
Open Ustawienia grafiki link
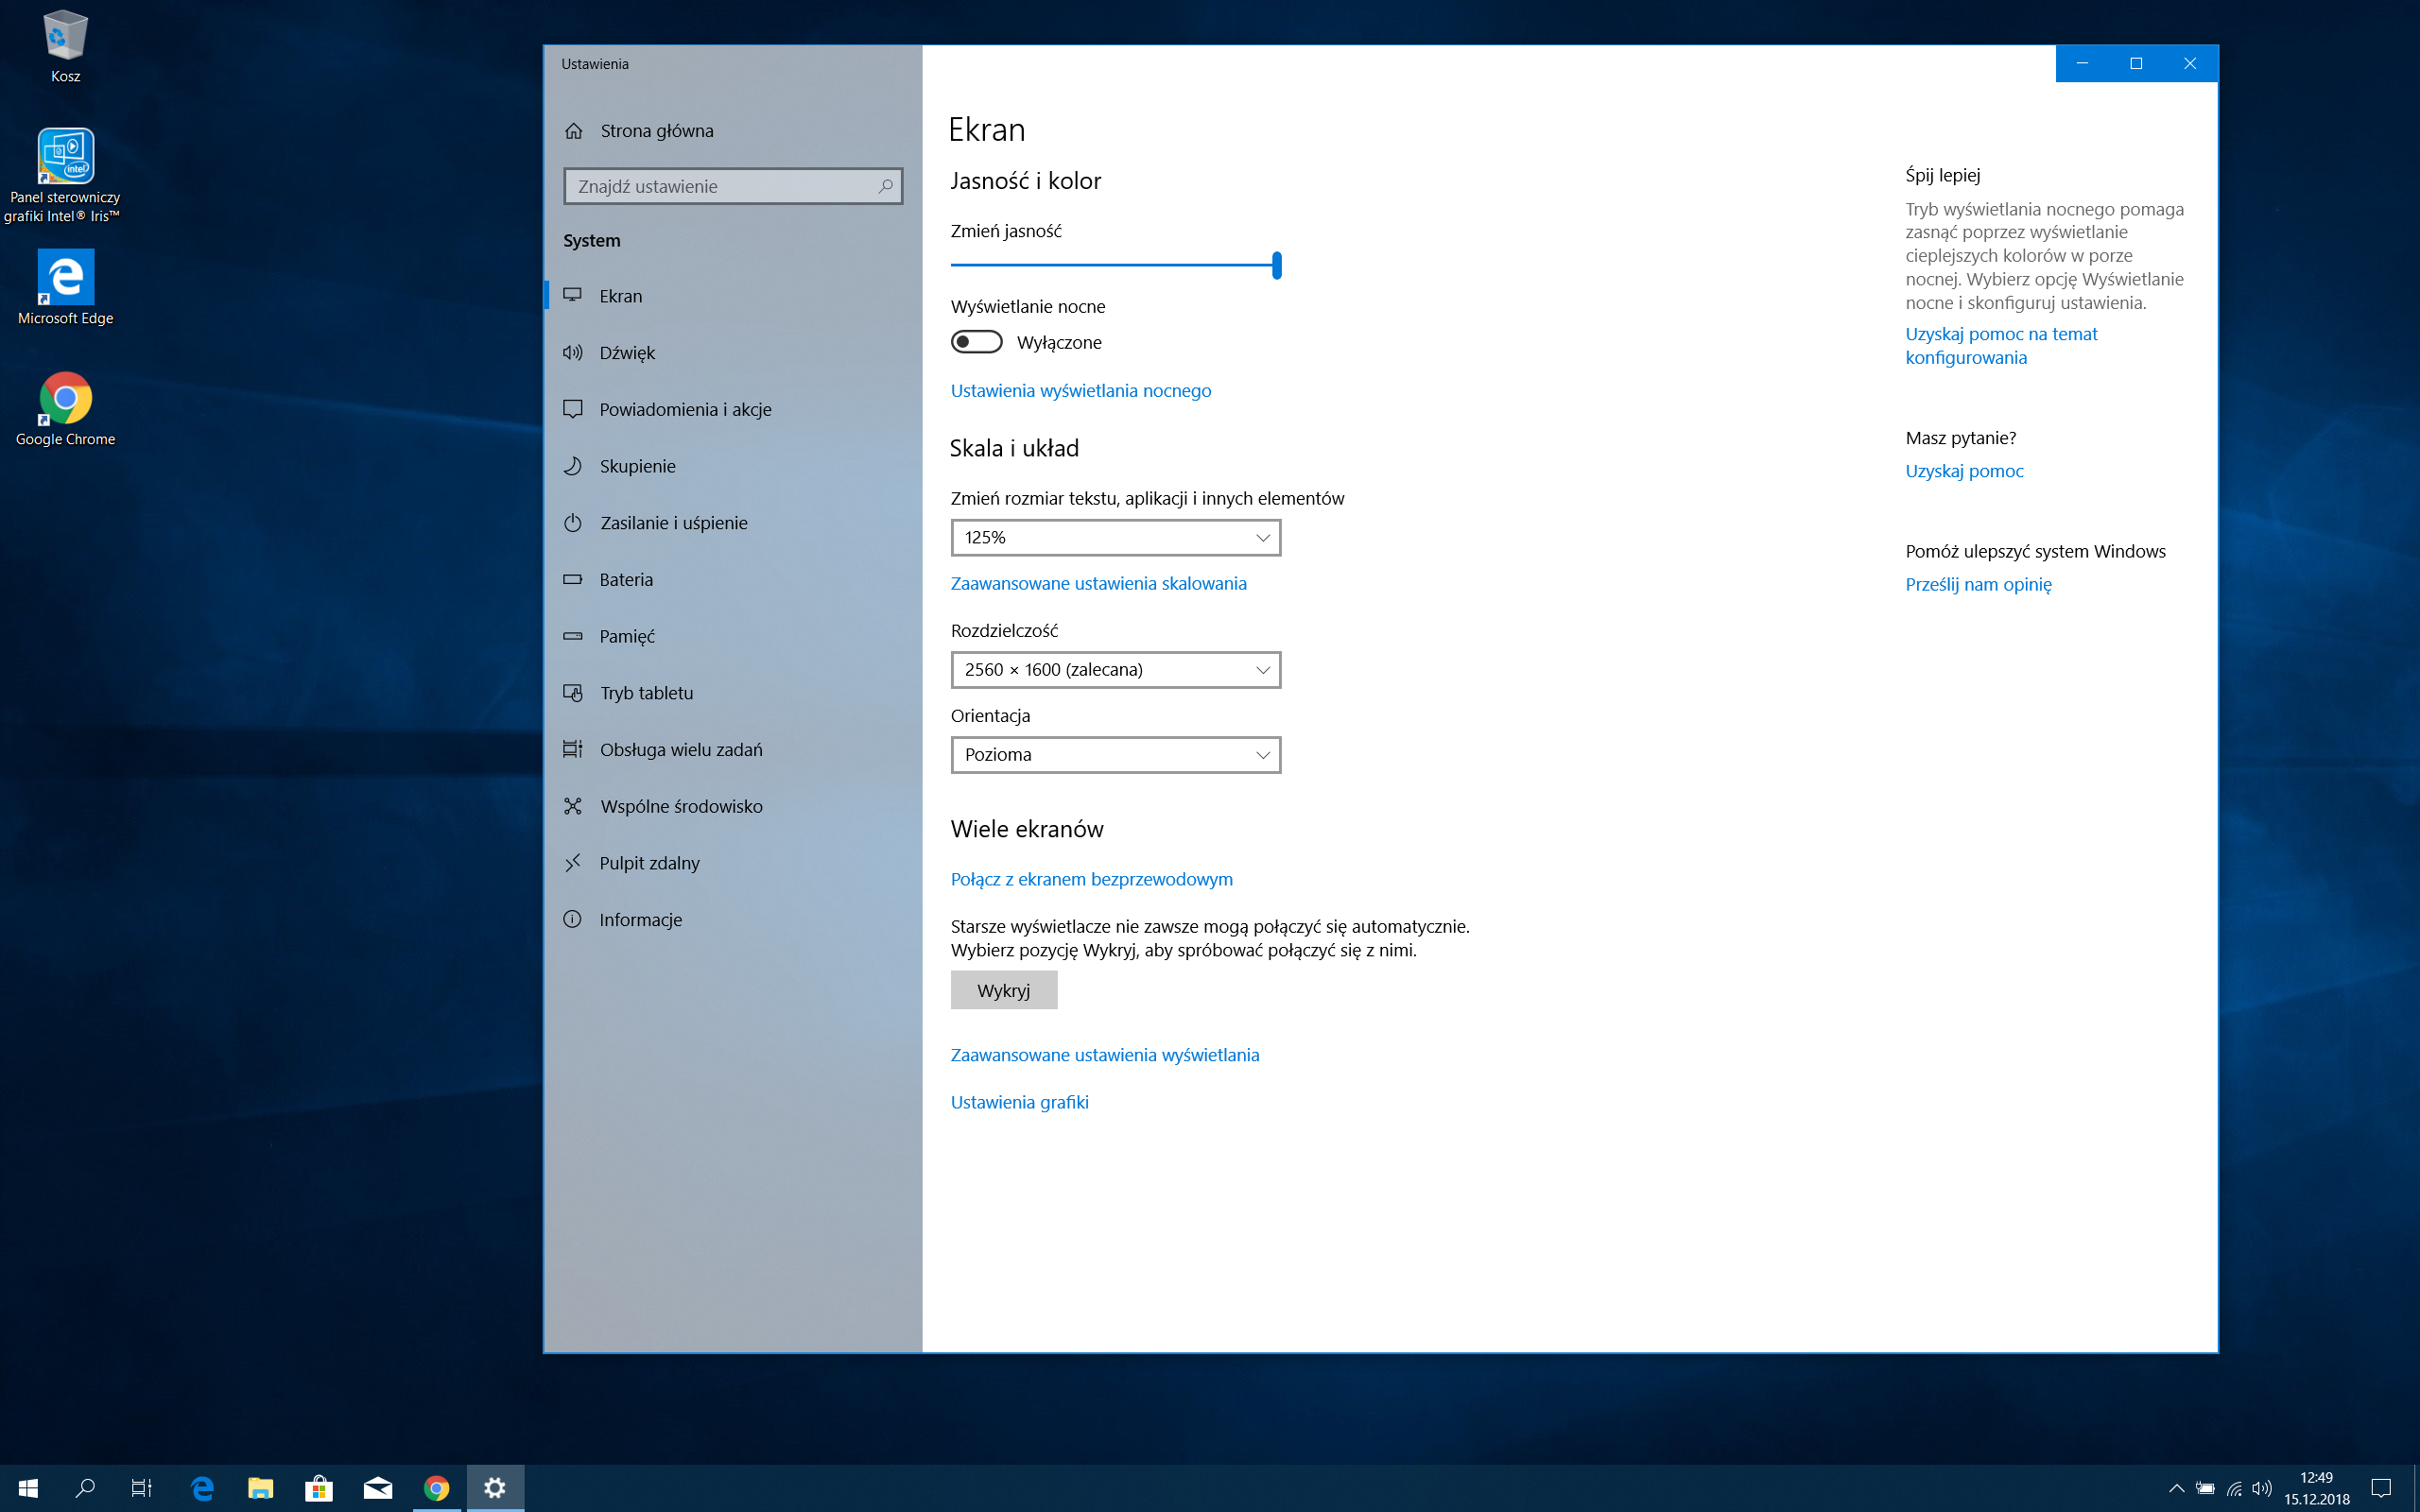(x=1020, y=1102)
